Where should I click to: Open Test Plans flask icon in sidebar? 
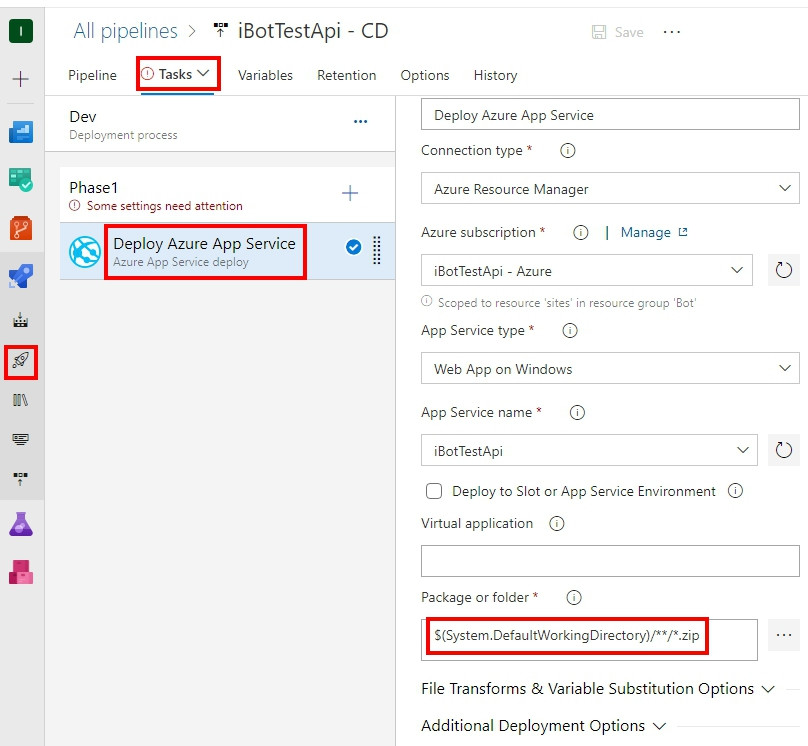21,524
